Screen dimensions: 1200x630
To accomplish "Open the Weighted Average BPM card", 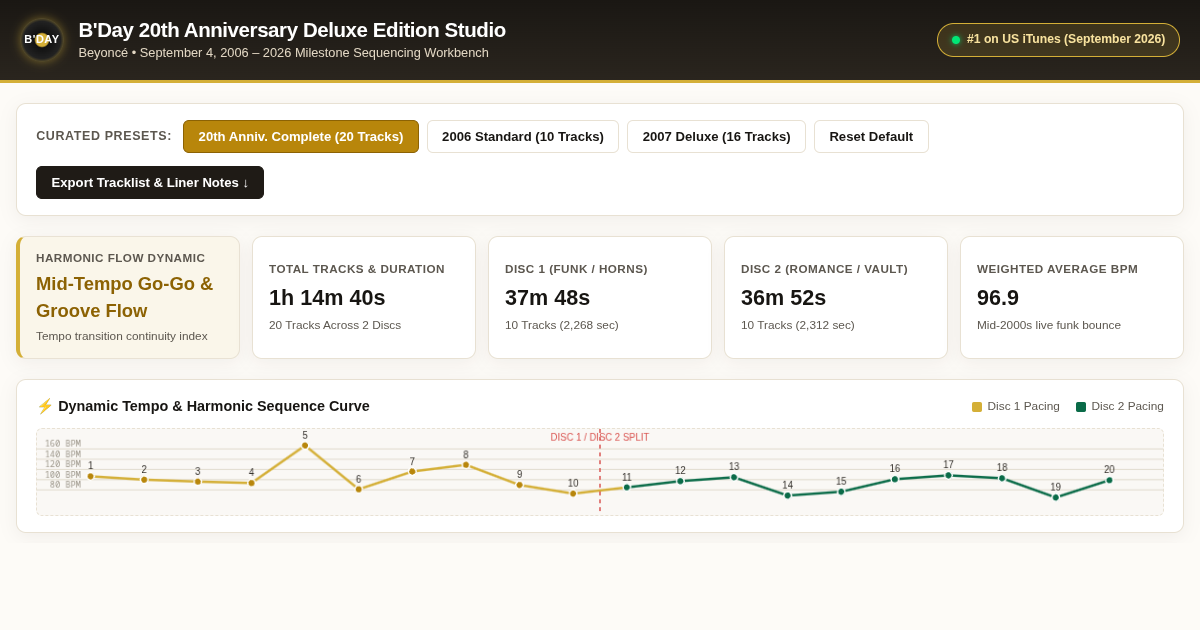I will pos(1072,298).
